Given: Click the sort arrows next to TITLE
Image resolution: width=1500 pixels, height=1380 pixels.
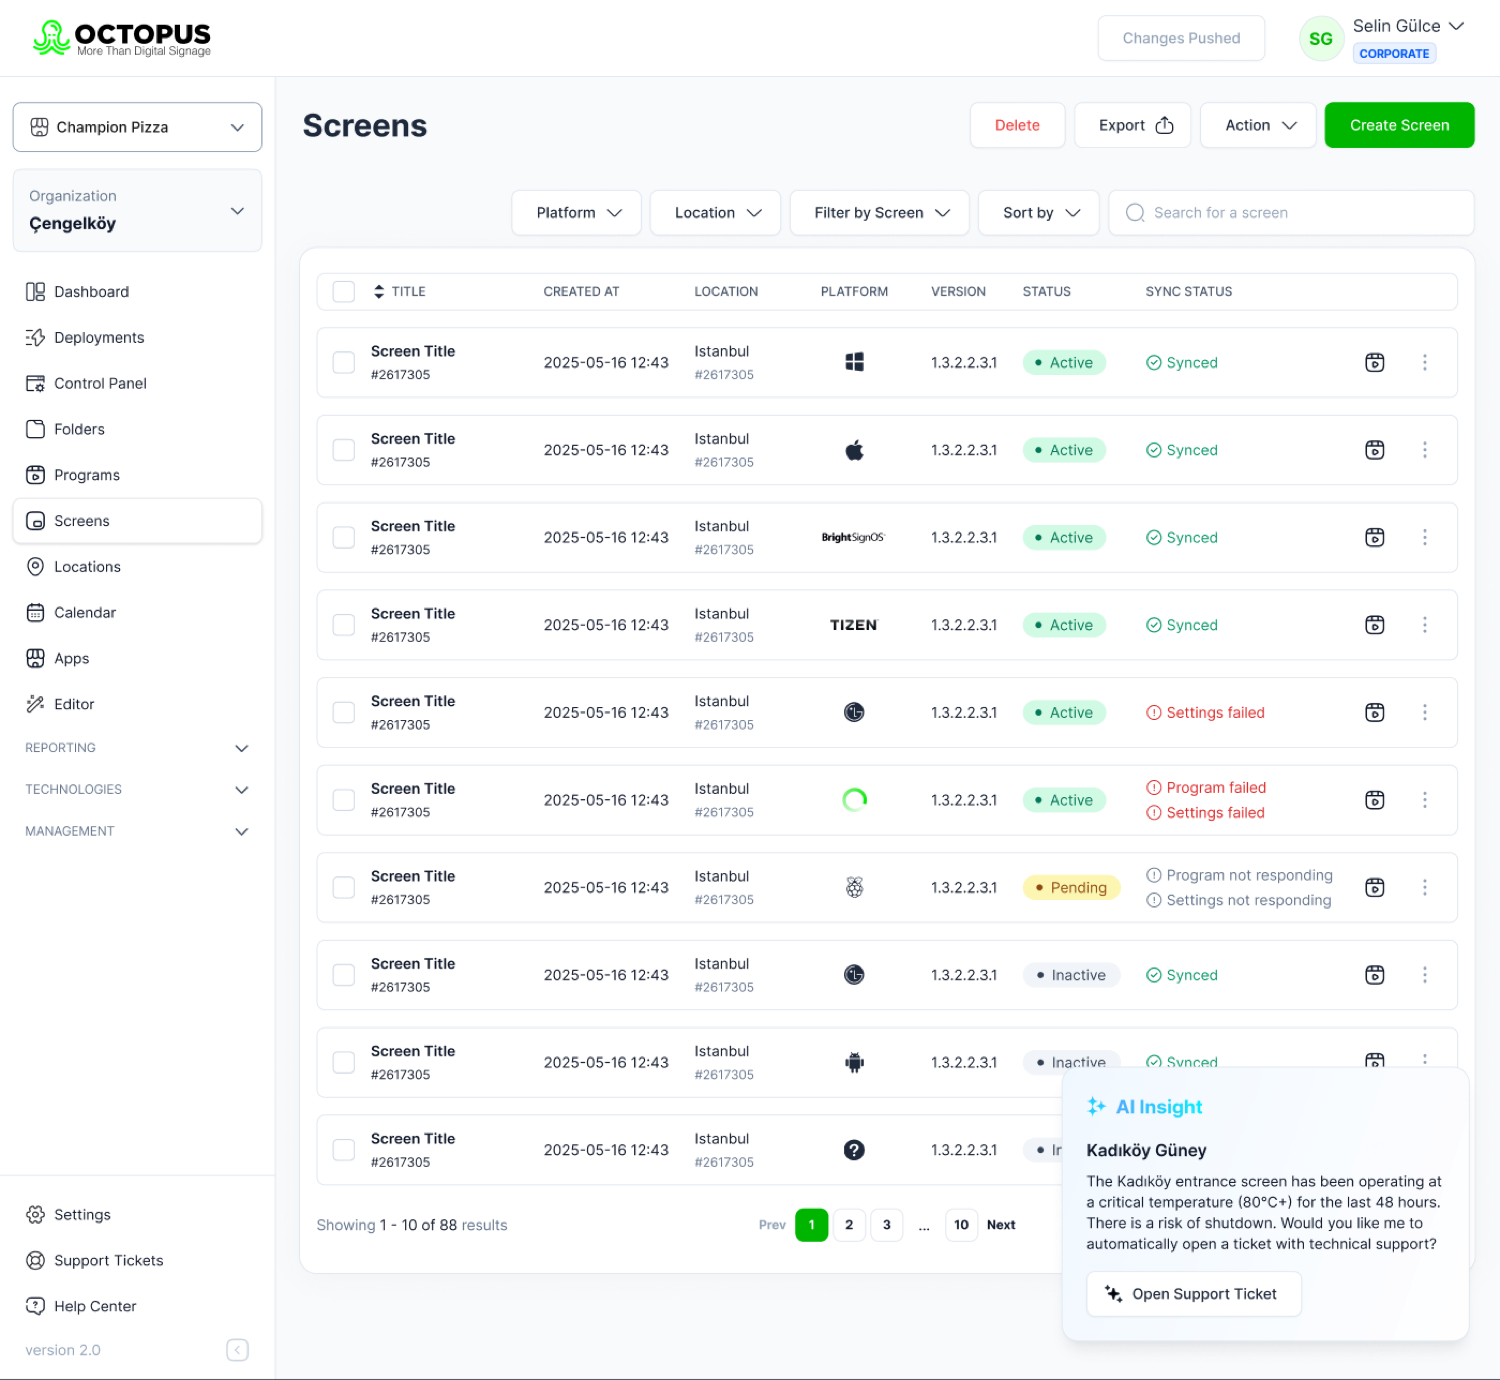Looking at the screenshot, I should tap(379, 291).
